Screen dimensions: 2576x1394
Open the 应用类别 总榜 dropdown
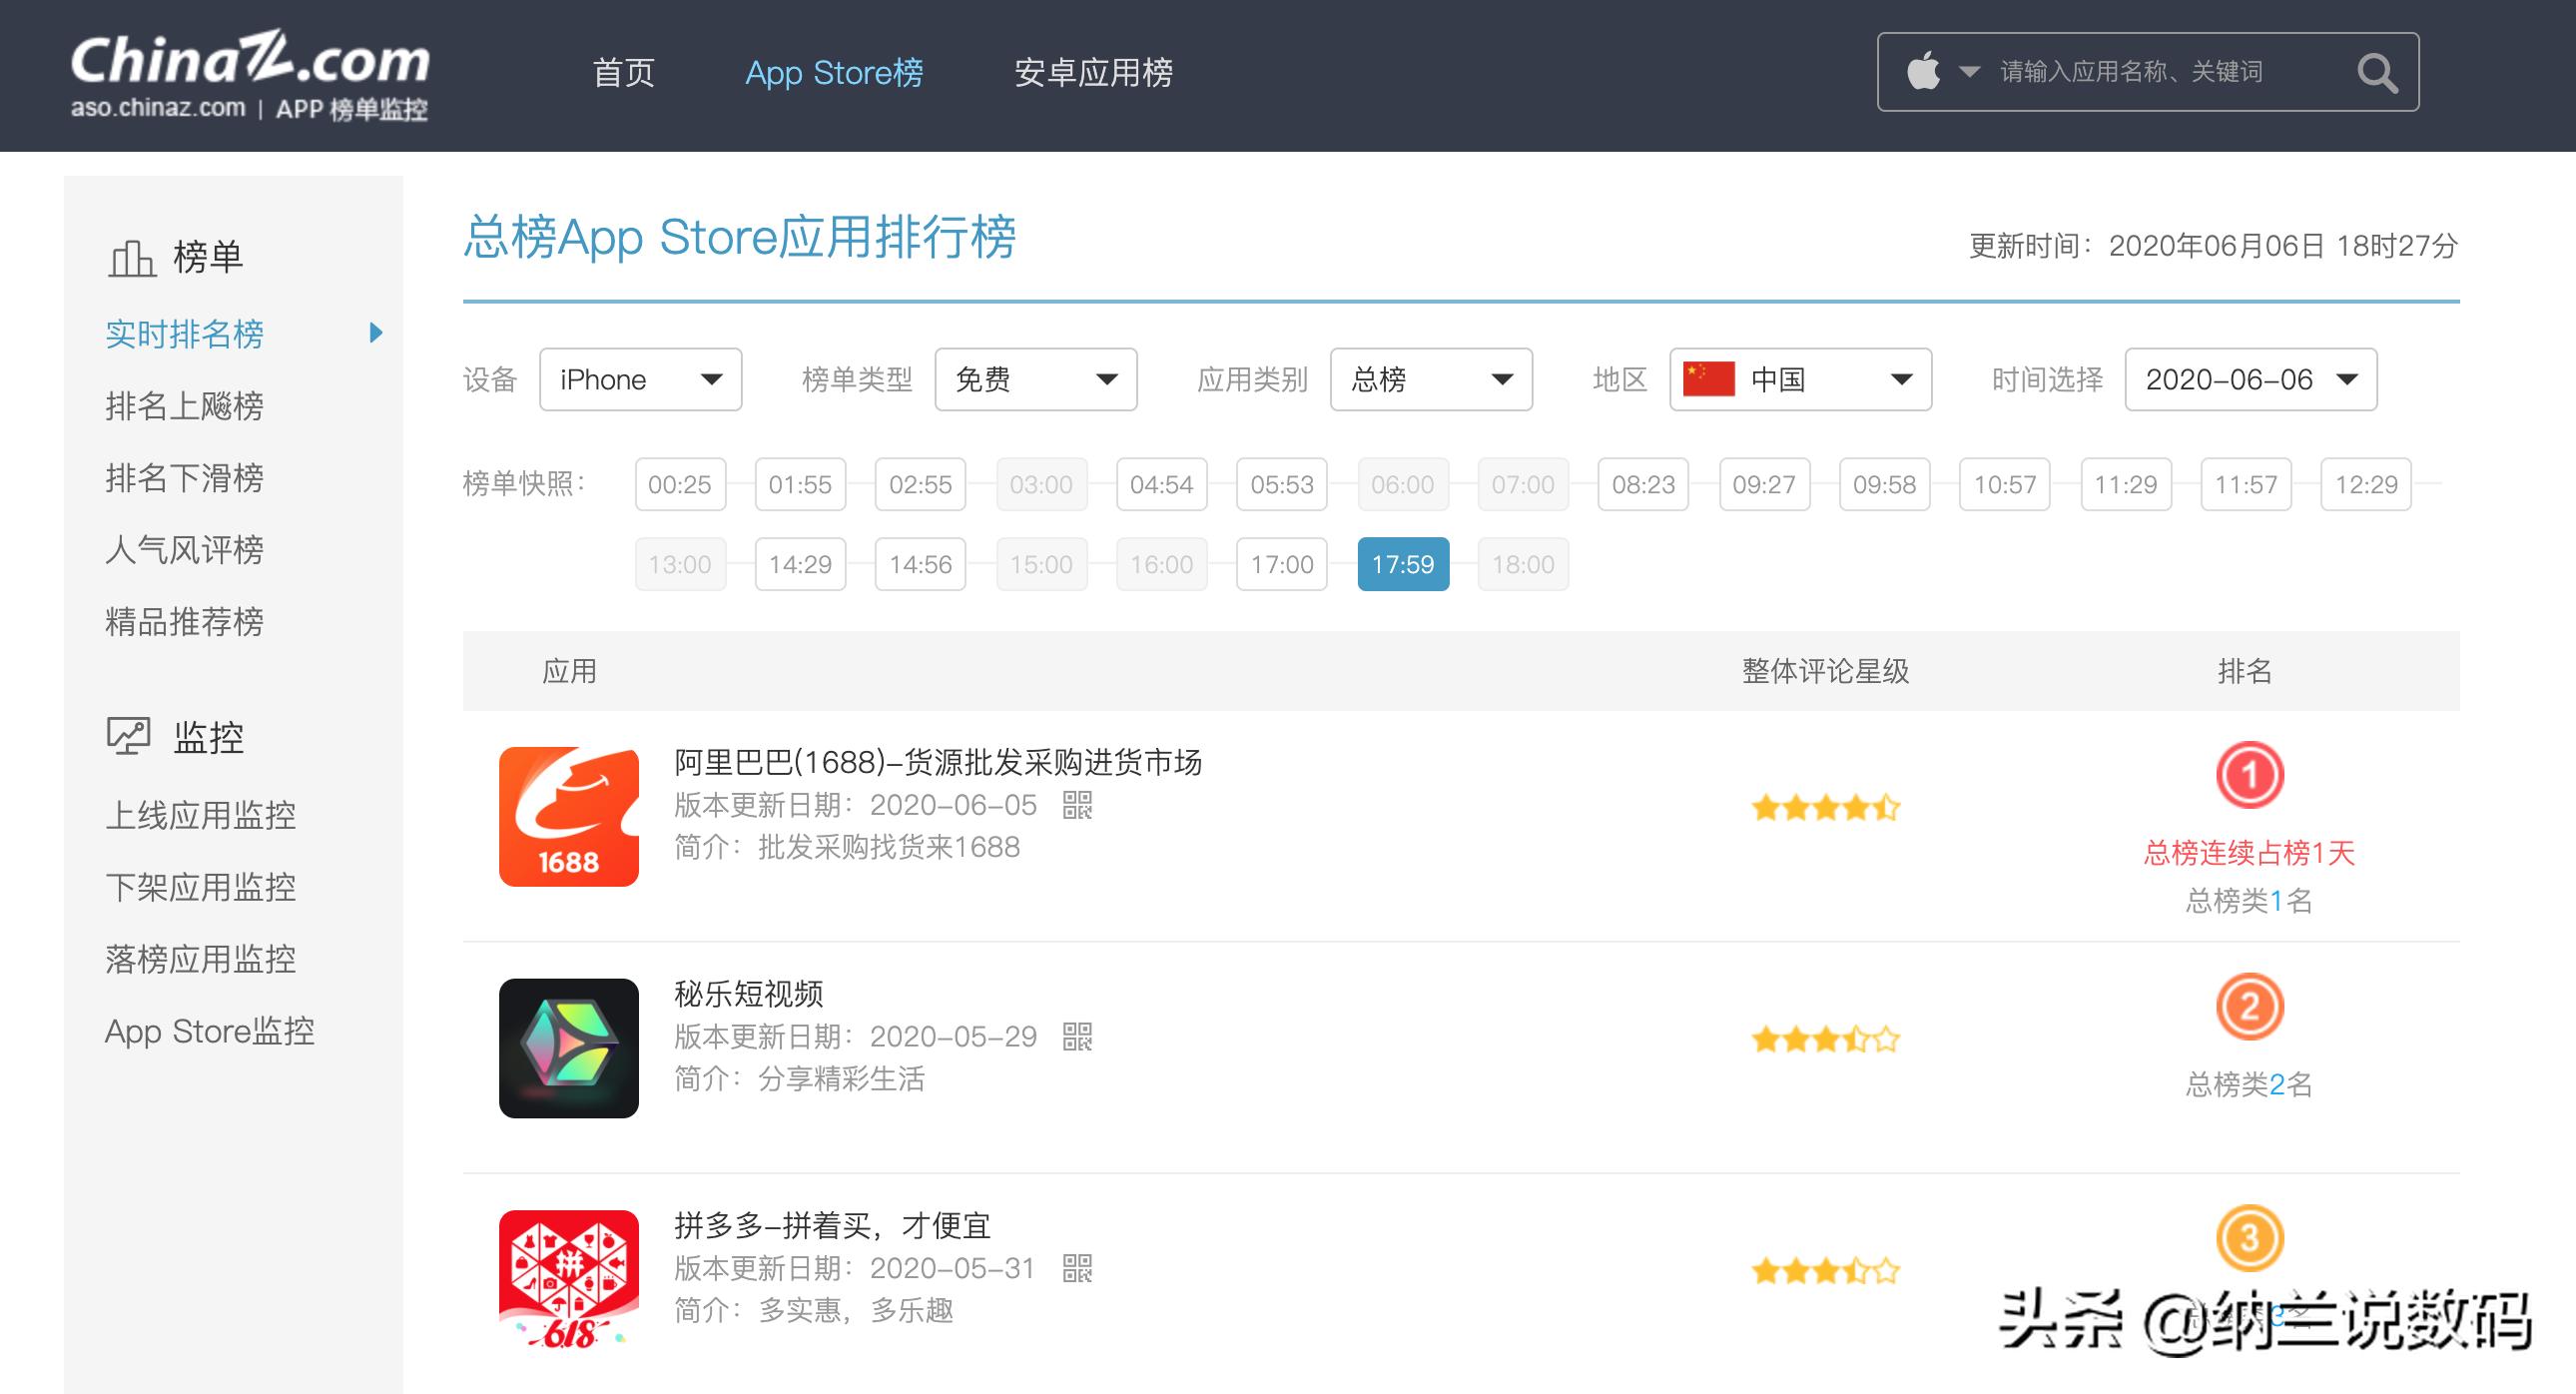tap(1431, 379)
